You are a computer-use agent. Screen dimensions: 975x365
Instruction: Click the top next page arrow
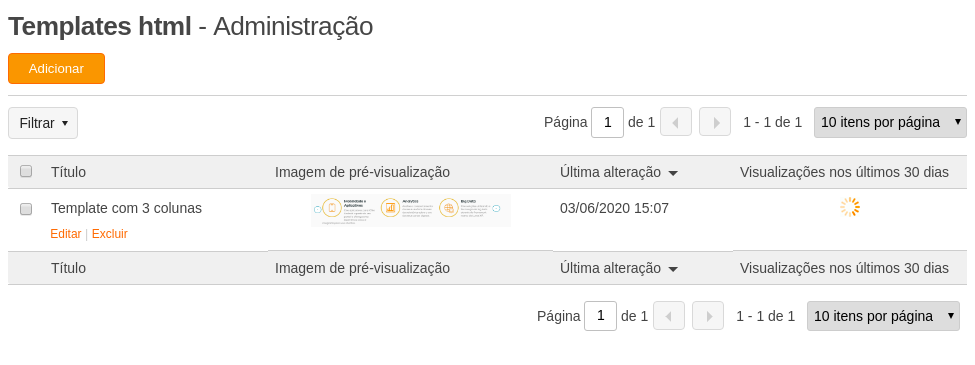pos(714,122)
